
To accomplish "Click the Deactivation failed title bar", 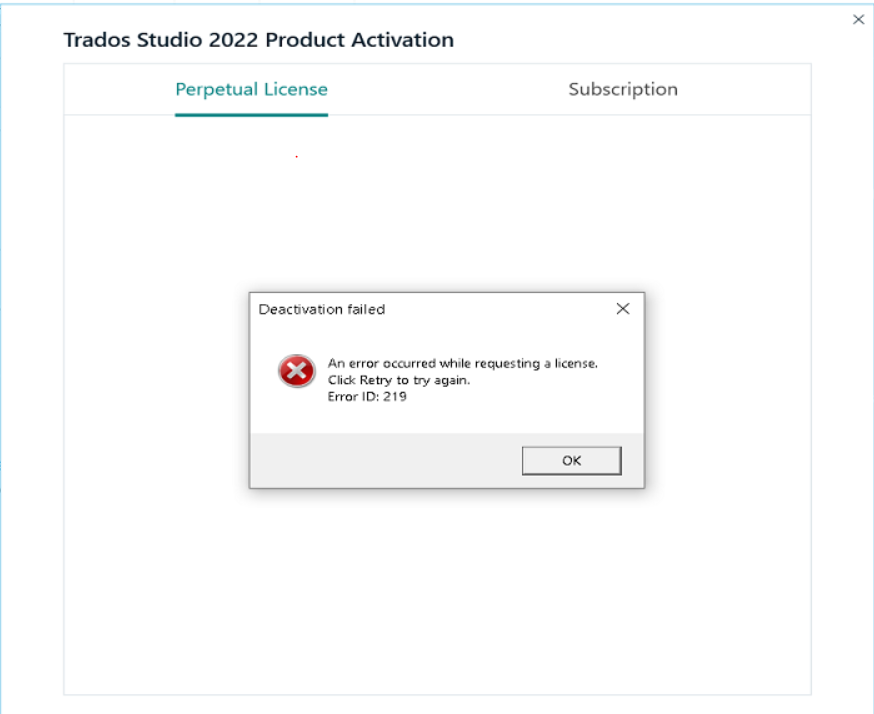I will (322, 309).
